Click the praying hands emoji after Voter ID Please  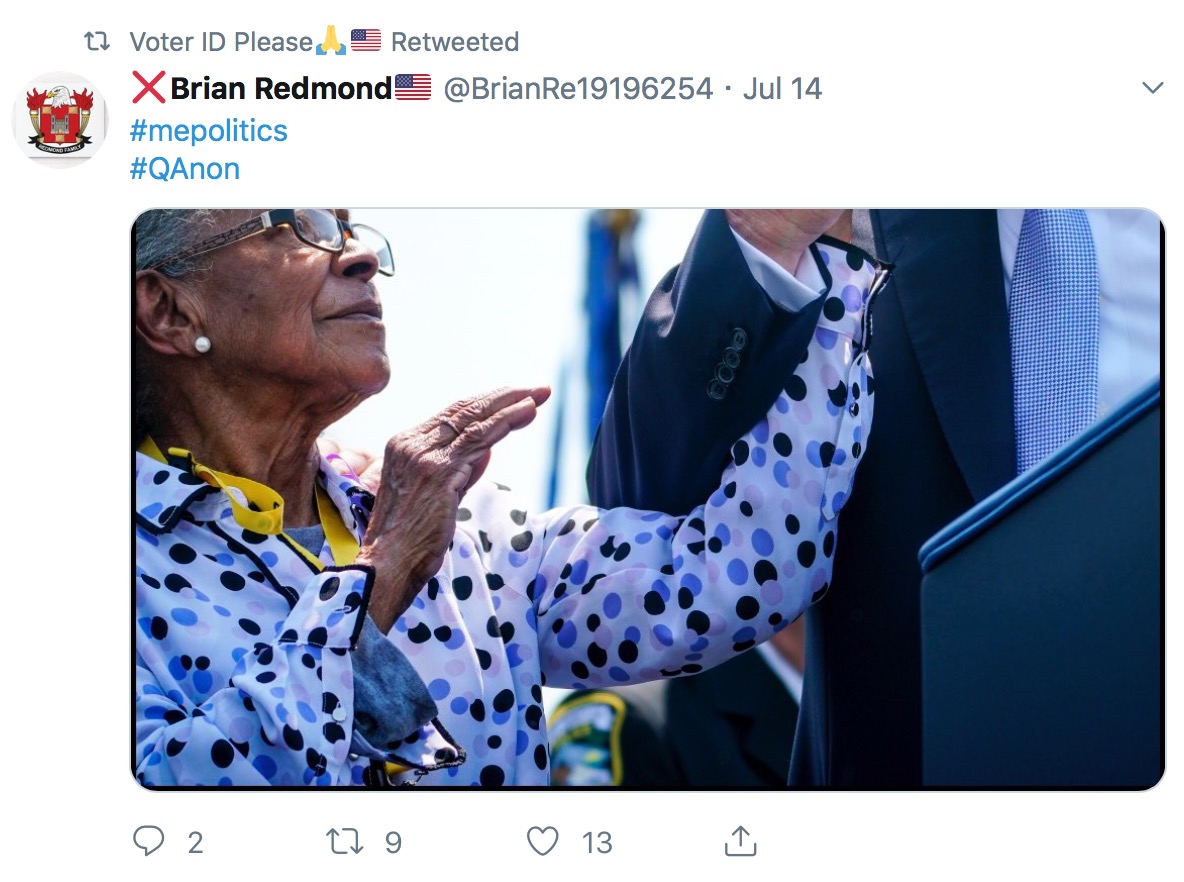(330, 42)
